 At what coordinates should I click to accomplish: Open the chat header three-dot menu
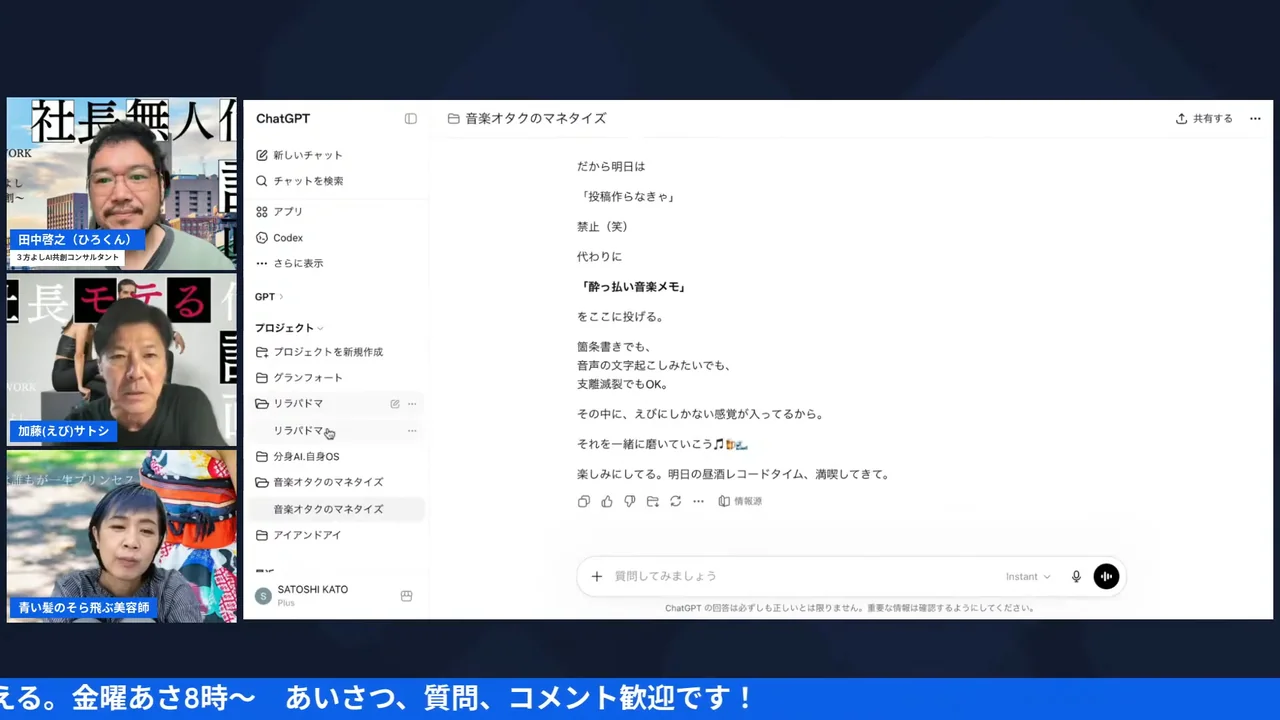tap(1255, 118)
